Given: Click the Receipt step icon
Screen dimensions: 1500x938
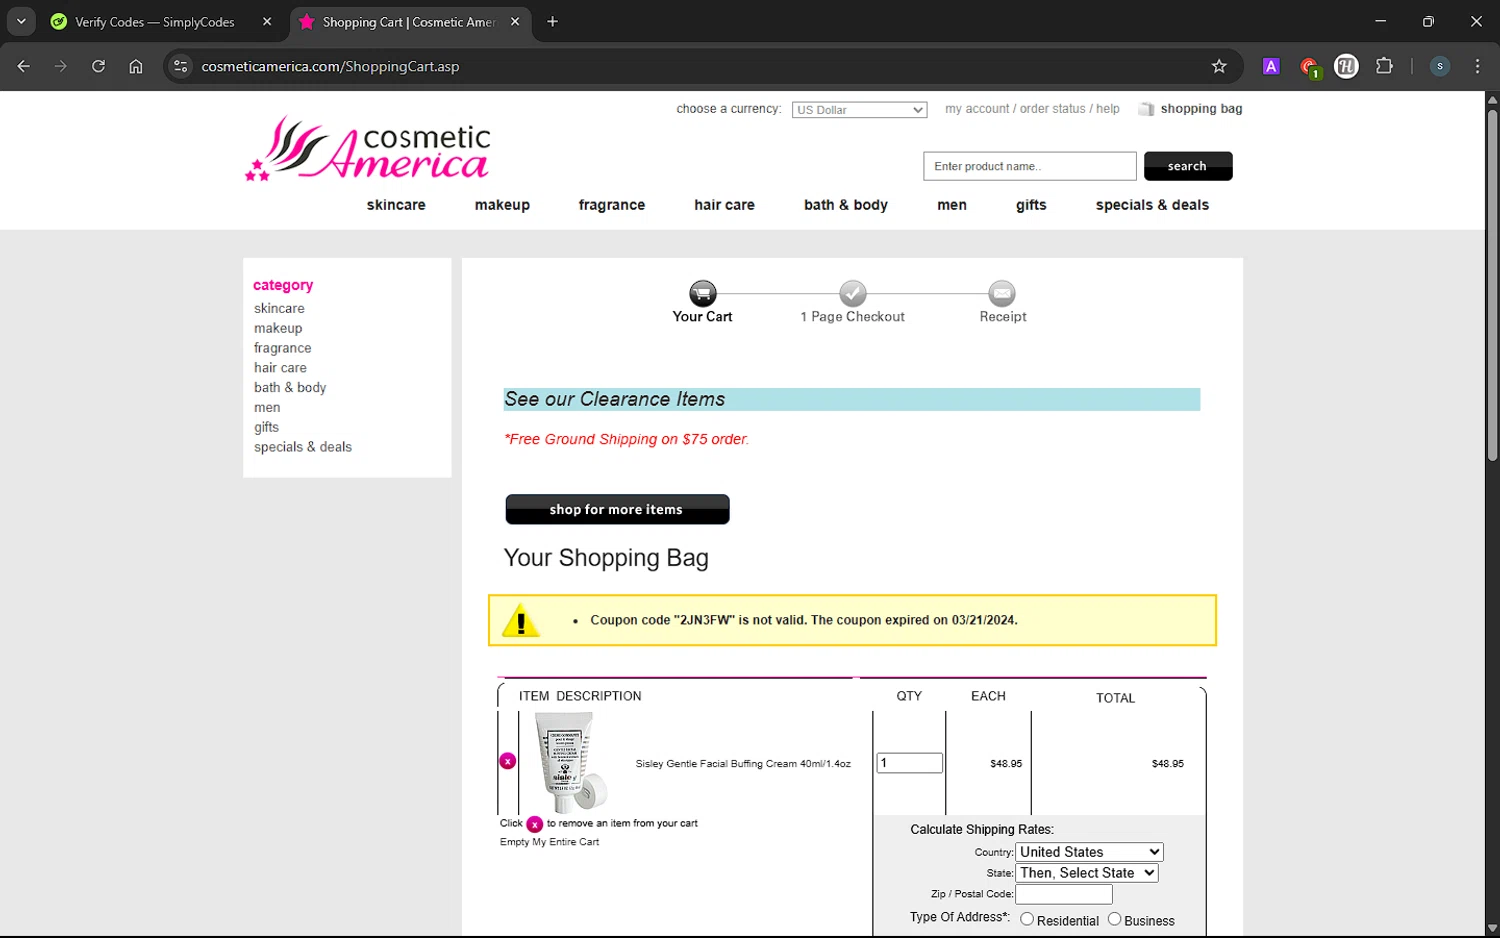Looking at the screenshot, I should pyautogui.click(x=1002, y=293).
